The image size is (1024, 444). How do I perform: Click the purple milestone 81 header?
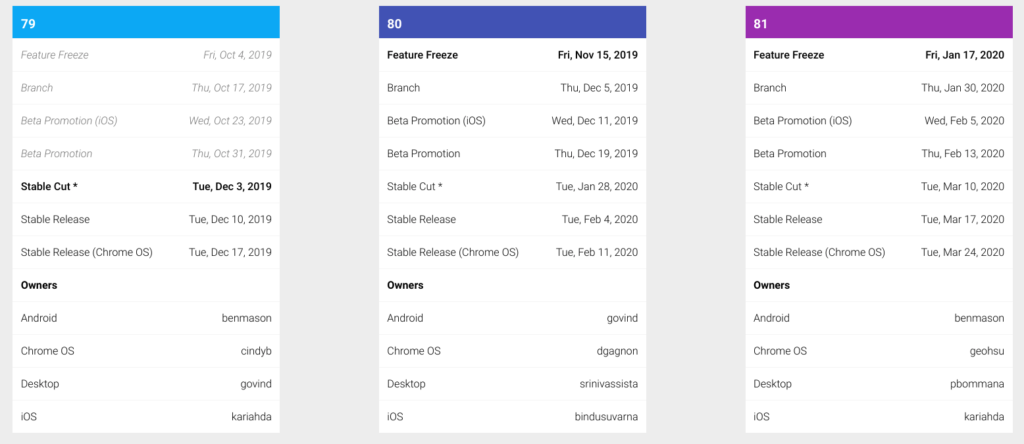pyautogui.click(x=879, y=22)
